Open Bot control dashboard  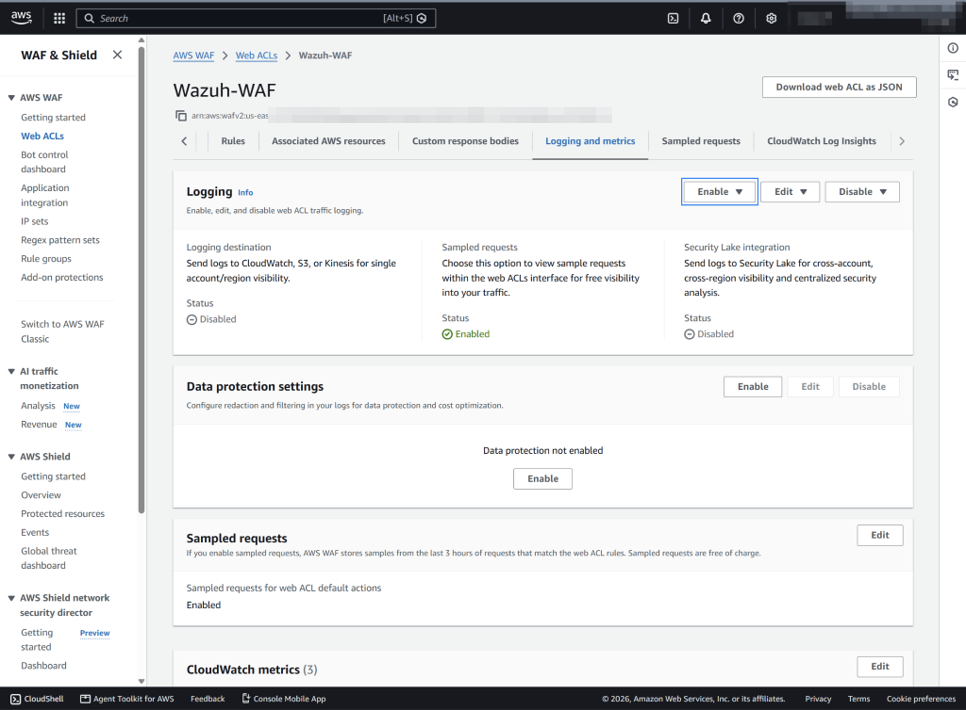(44, 162)
